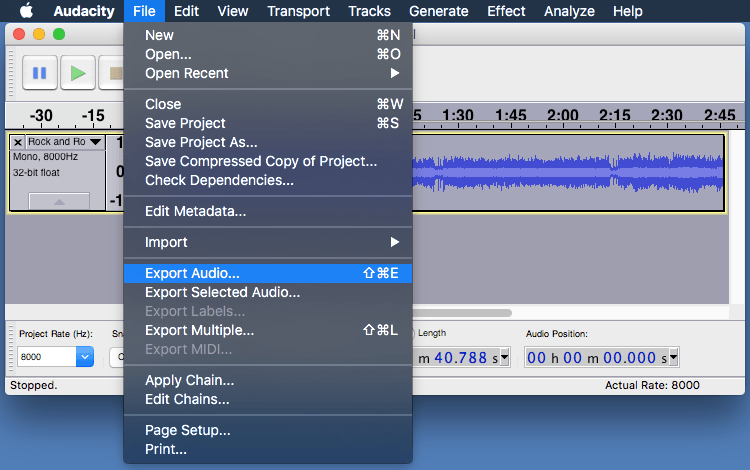Select Save Project As... menu item
The width and height of the screenshot is (750, 470).
268,142
